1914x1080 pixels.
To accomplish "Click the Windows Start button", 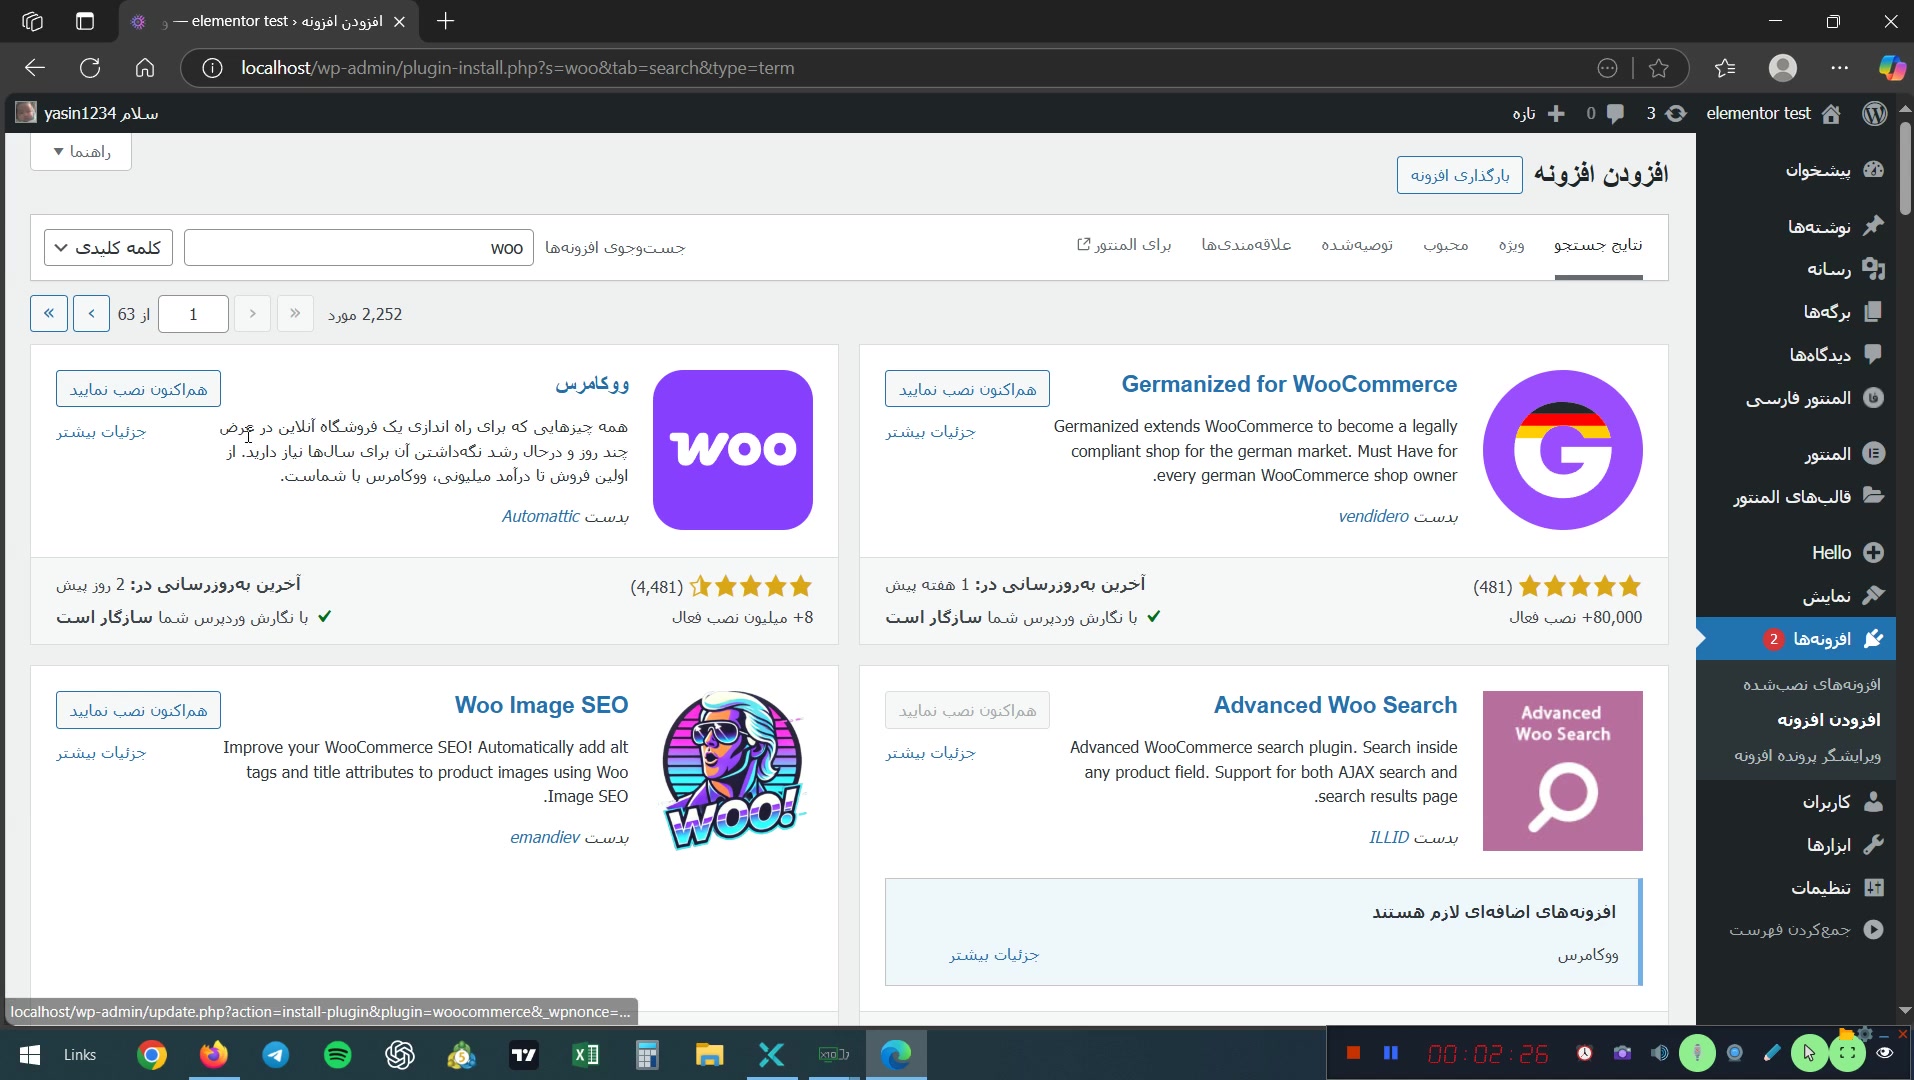I will (x=29, y=1054).
